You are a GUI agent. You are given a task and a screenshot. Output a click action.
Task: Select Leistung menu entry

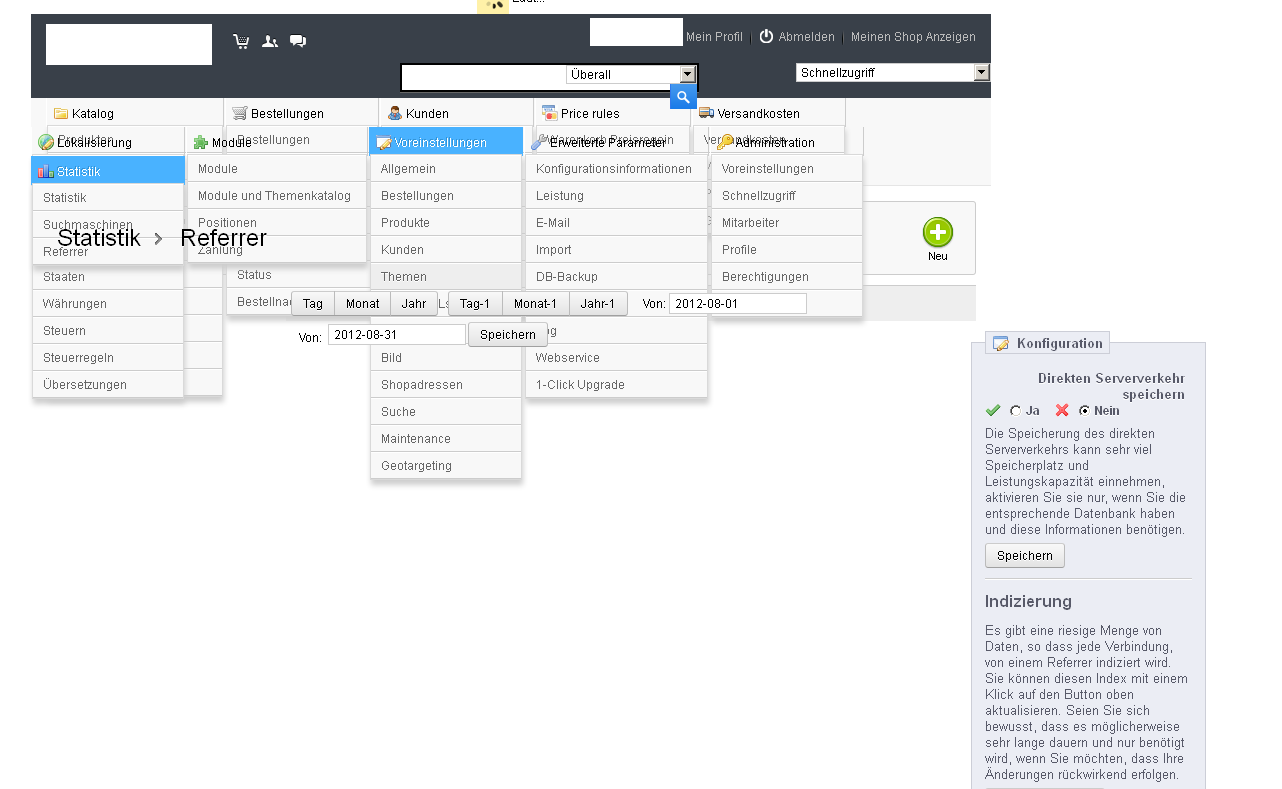tap(616, 195)
